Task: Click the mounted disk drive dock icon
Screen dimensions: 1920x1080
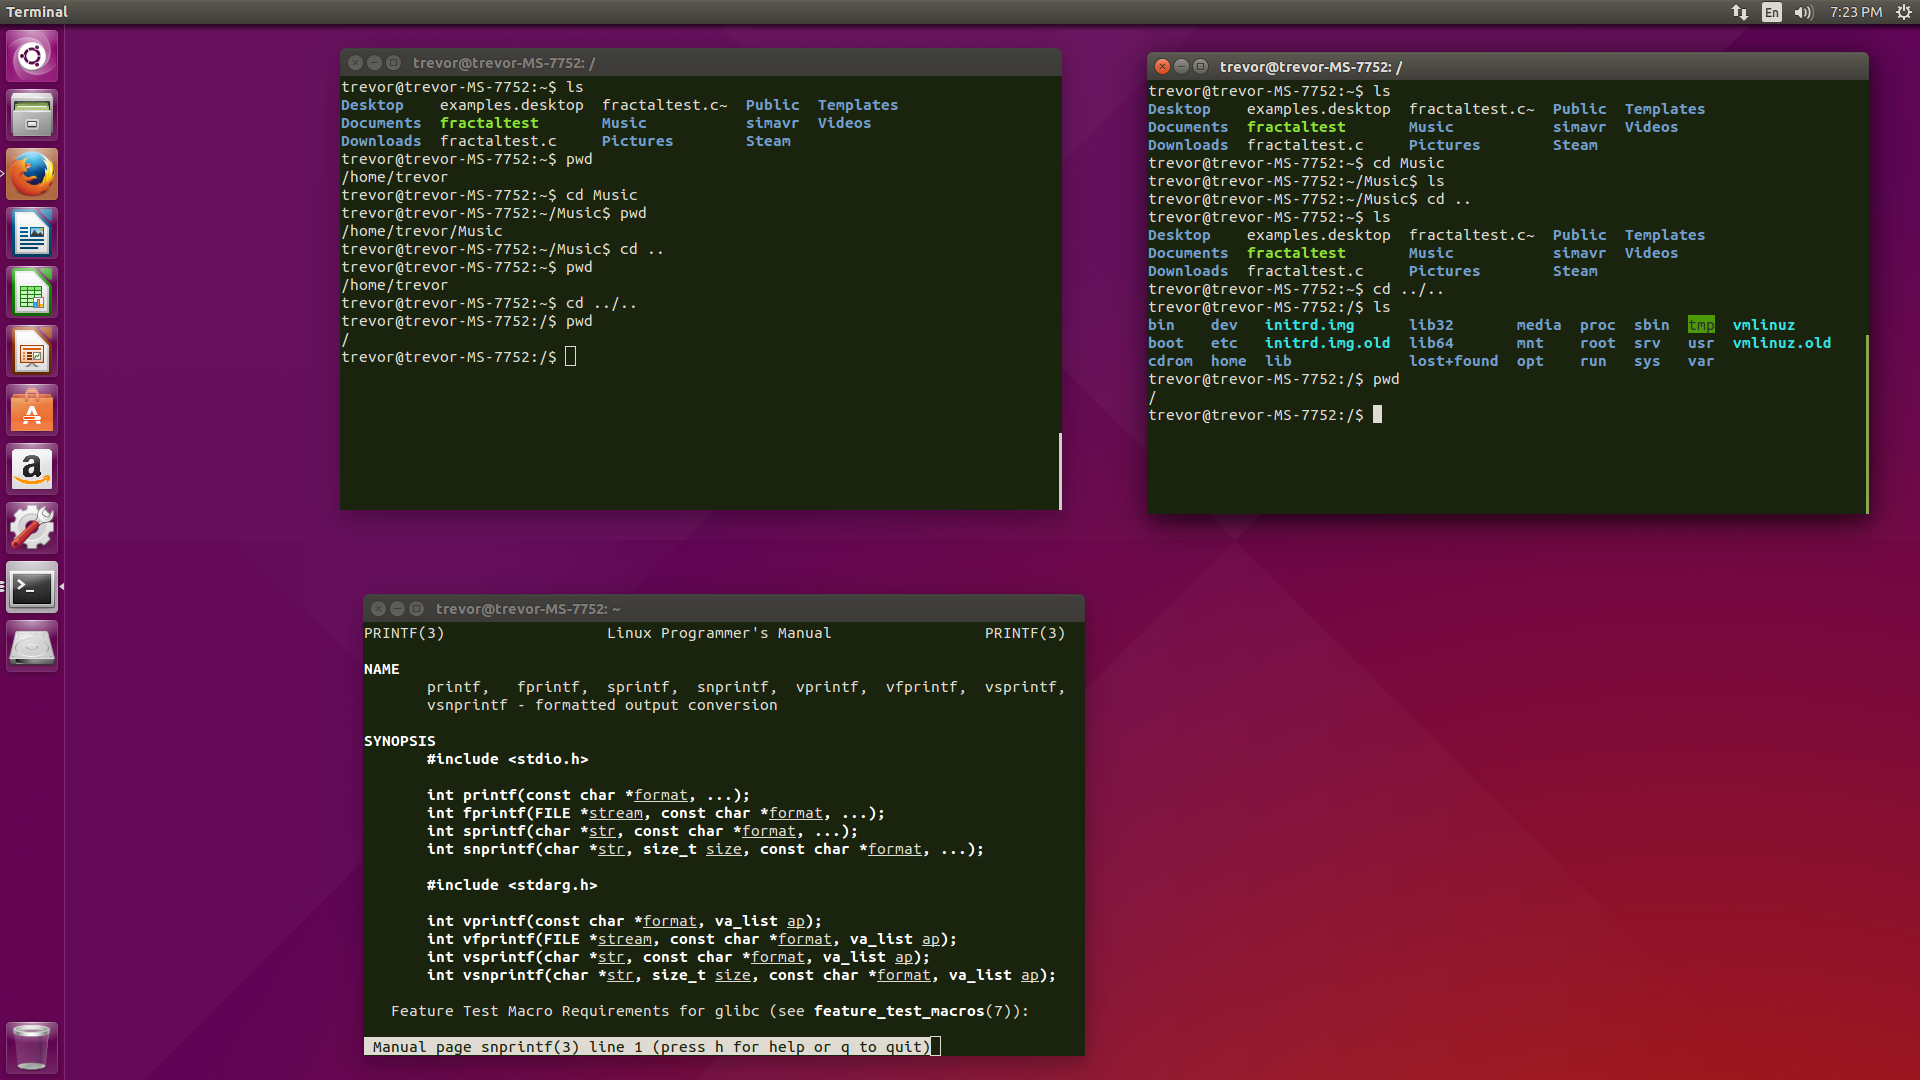Action: [x=32, y=647]
